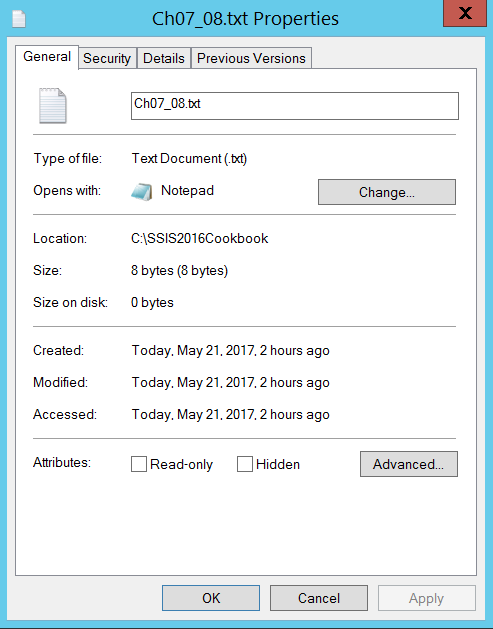
Task: Click the Notepad application icon
Action: click(x=142, y=192)
